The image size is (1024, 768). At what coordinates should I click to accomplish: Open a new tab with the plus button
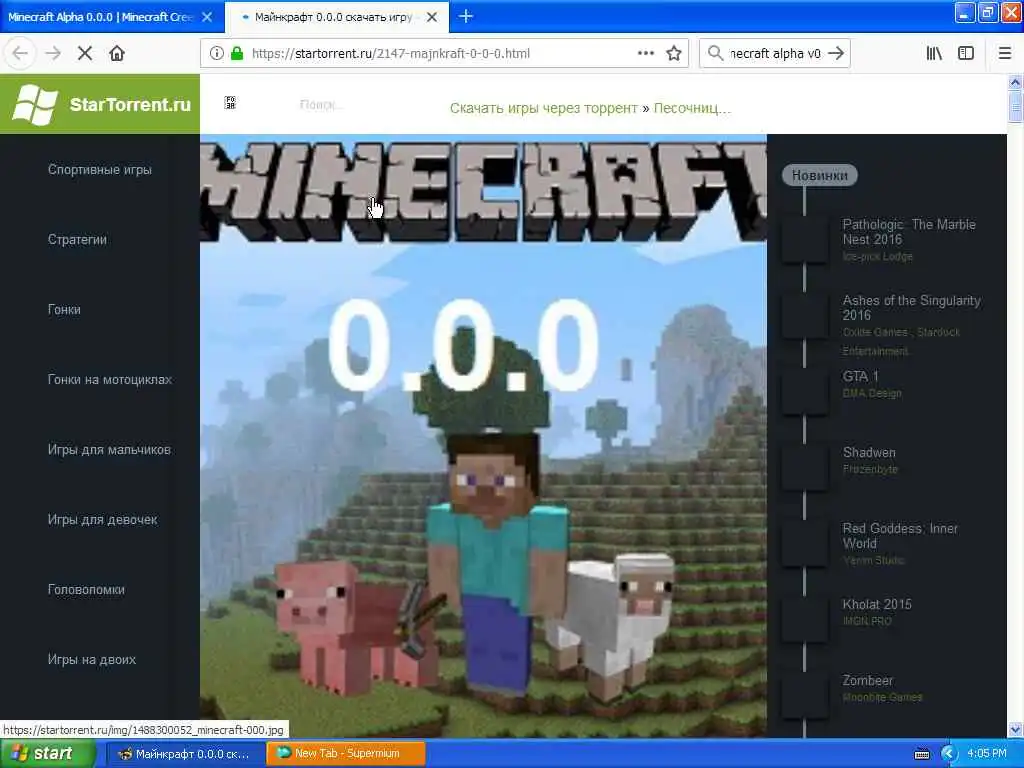pos(466,16)
